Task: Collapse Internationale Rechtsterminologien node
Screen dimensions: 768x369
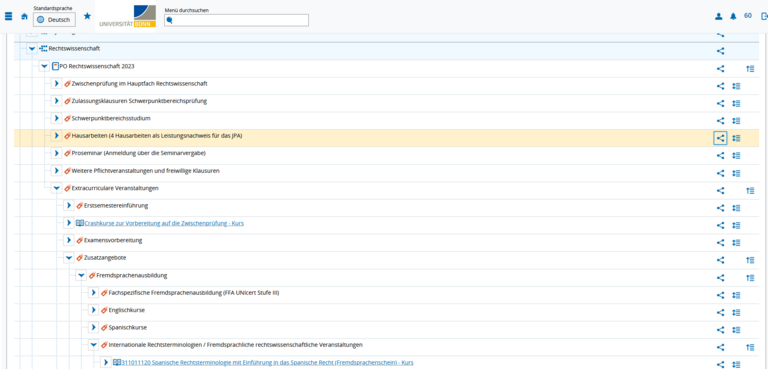Action: (x=94, y=345)
